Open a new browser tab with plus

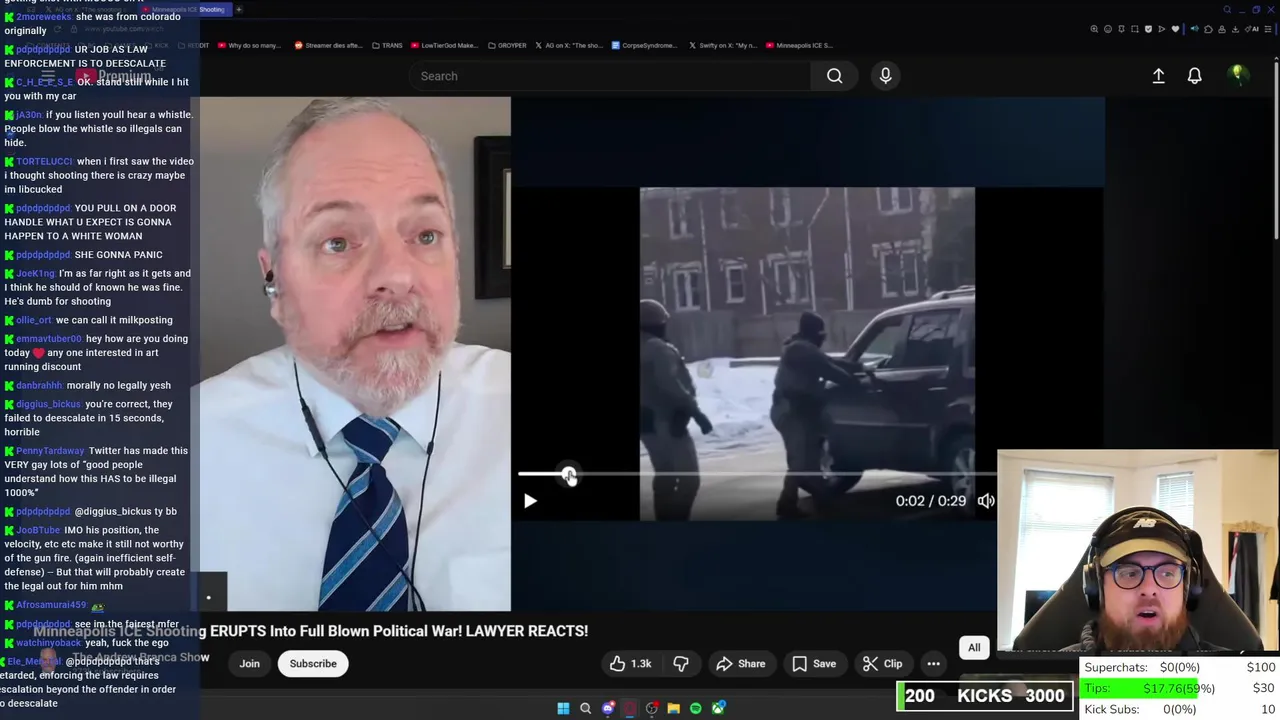point(239,9)
